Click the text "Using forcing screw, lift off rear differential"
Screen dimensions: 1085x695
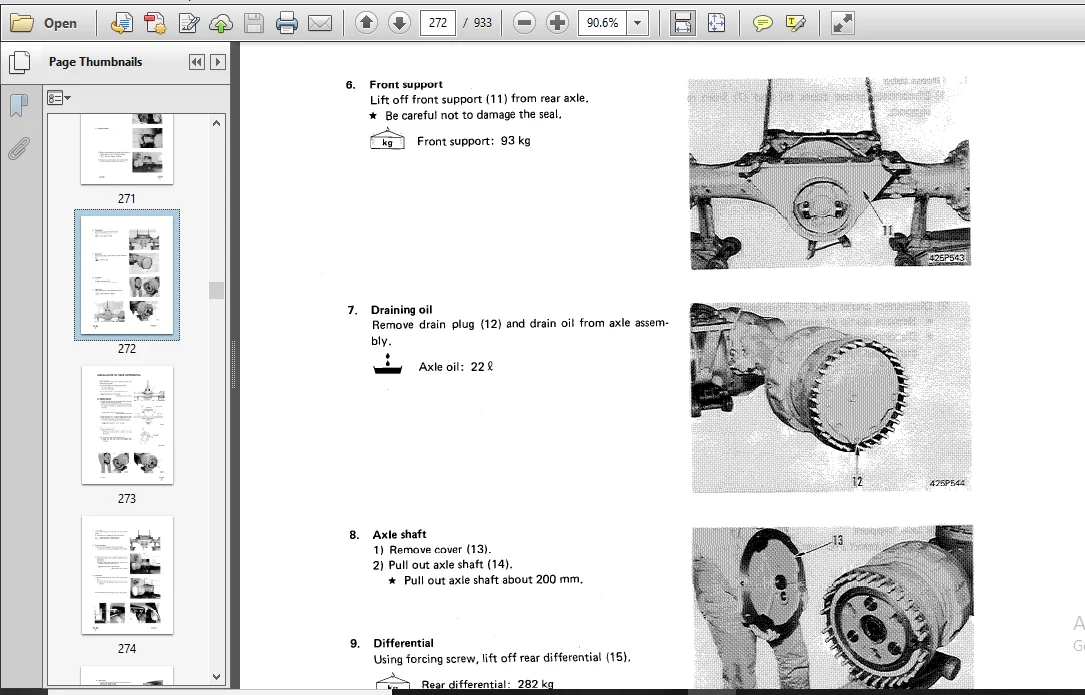tap(488, 658)
